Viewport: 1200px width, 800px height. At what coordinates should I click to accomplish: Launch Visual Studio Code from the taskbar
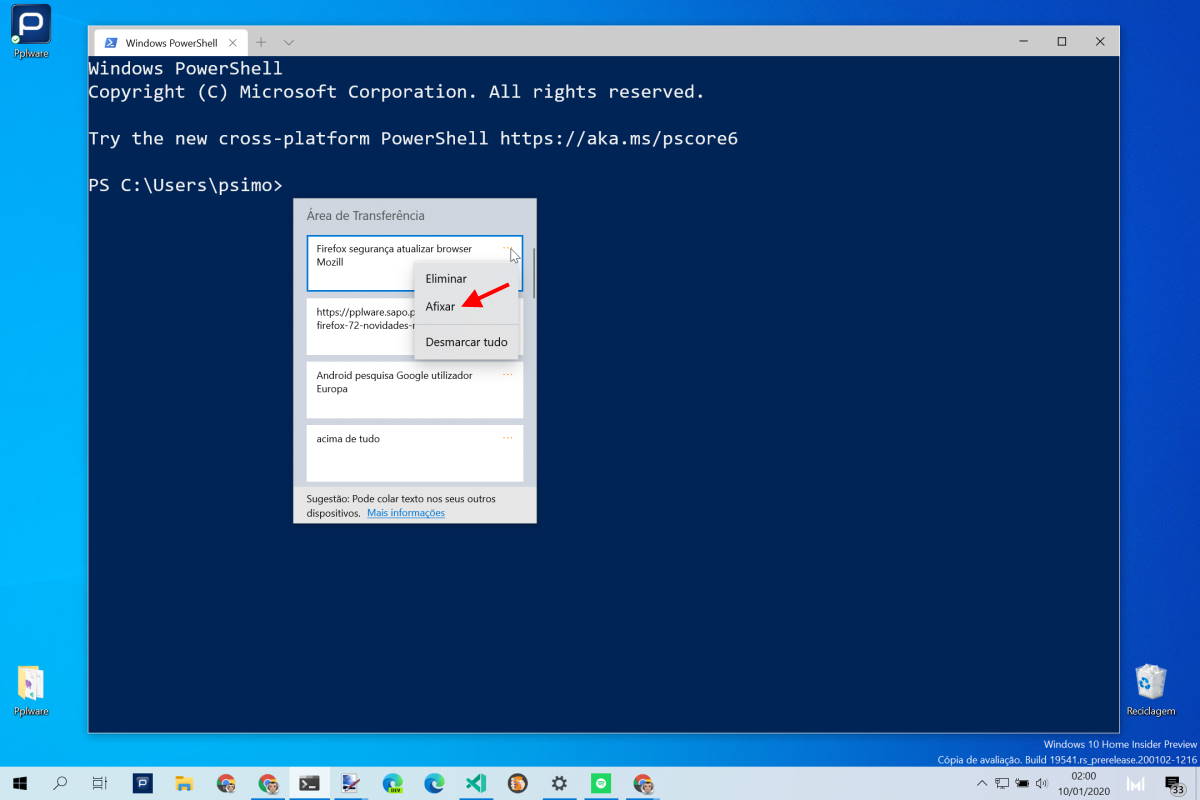click(475, 783)
